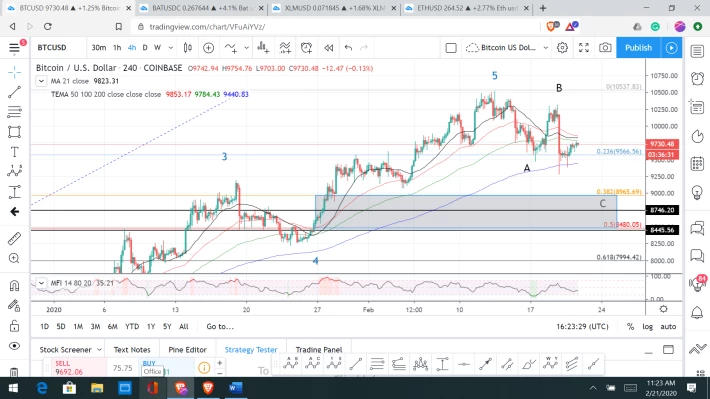
Task: Take a chart snapshot with camera icon
Action: (605, 48)
